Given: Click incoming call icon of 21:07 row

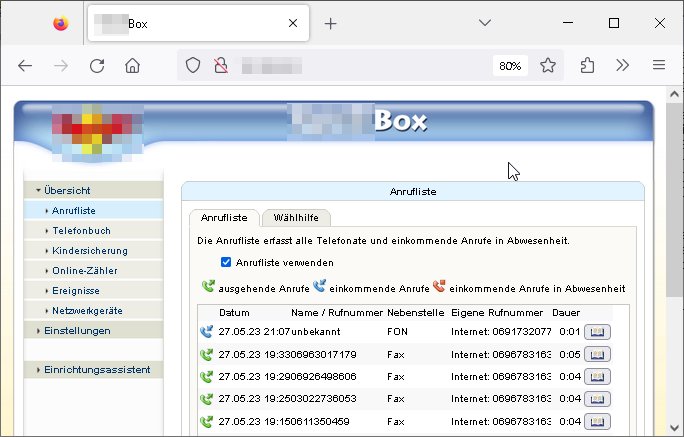Looking at the screenshot, I should (x=206, y=331).
